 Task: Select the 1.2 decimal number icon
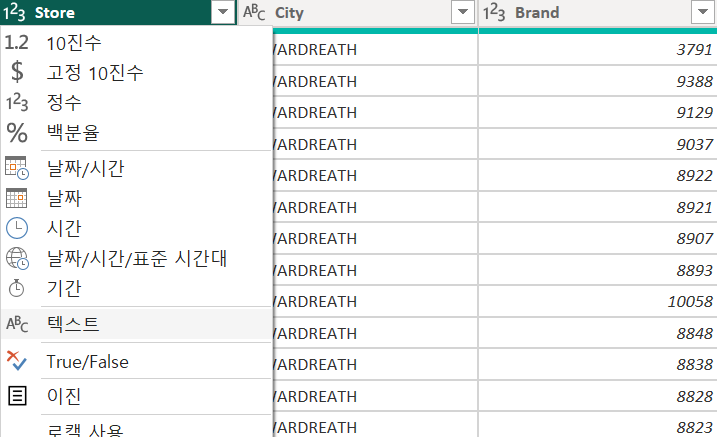click(x=17, y=43)
